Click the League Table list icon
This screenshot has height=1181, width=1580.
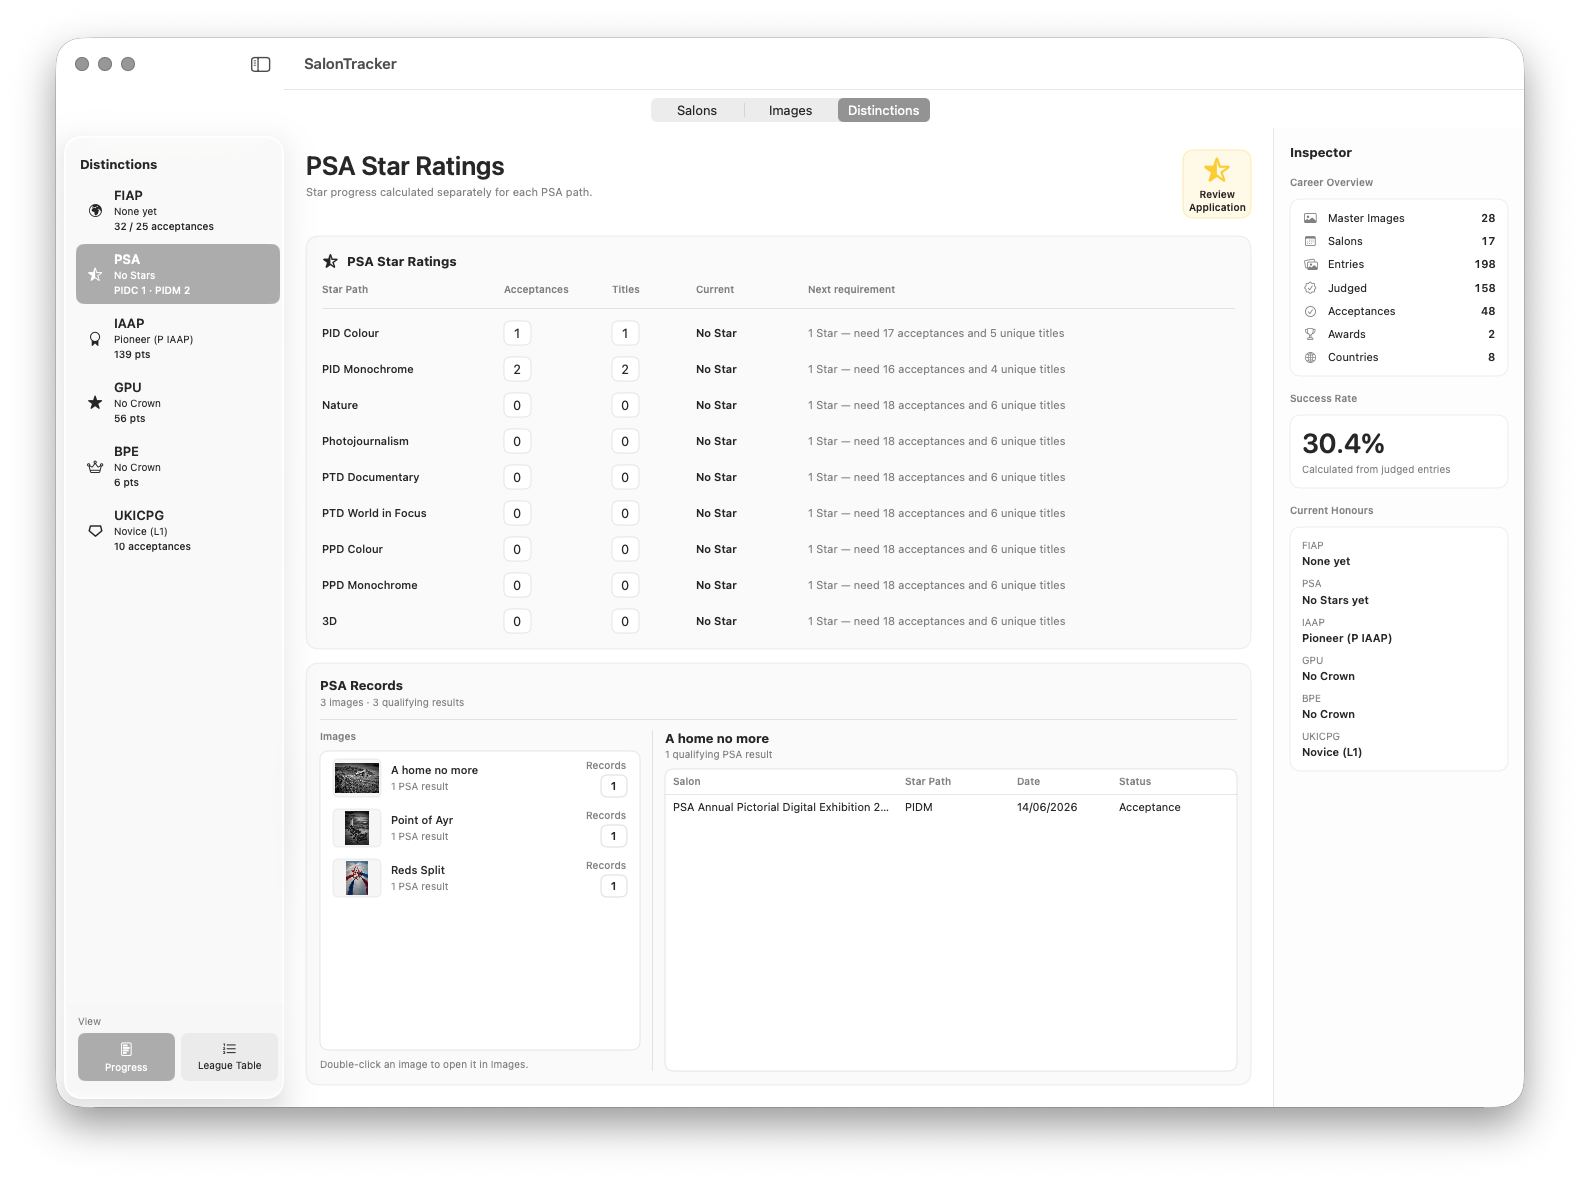click(229, 1049)
